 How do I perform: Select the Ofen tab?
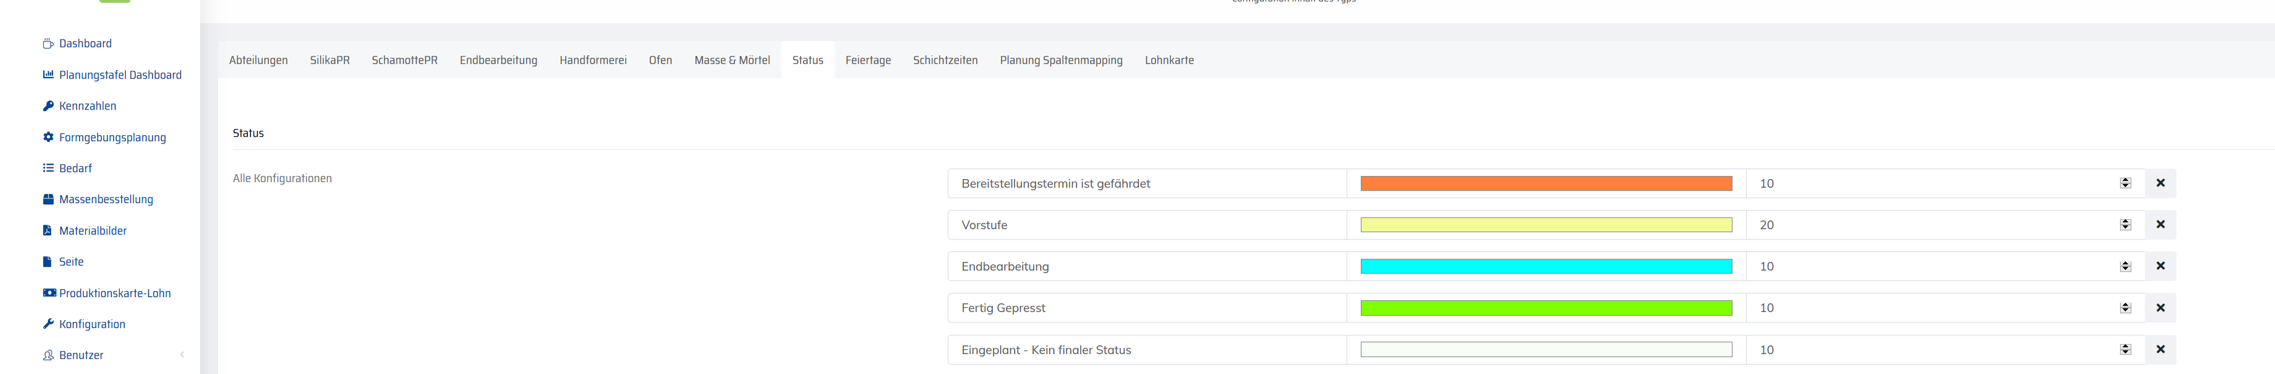[x=660, y=60]
